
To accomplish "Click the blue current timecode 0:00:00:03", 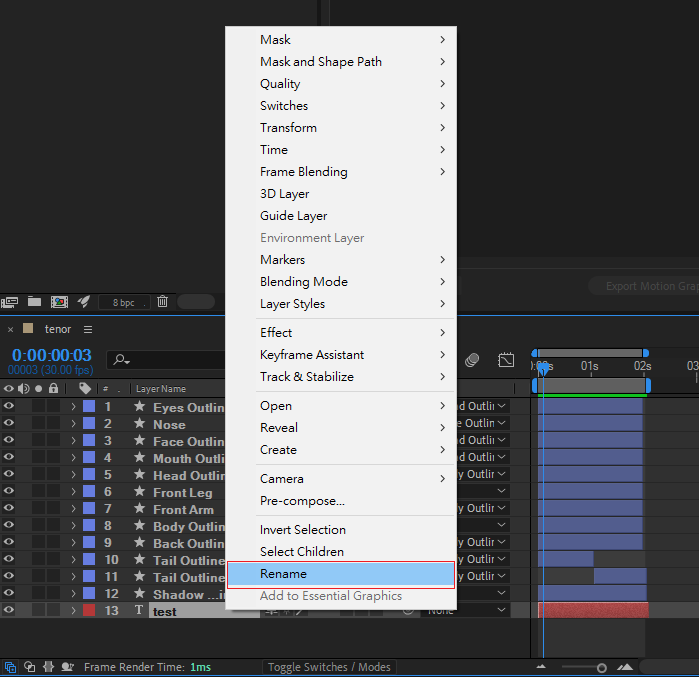I will [51, 355].
